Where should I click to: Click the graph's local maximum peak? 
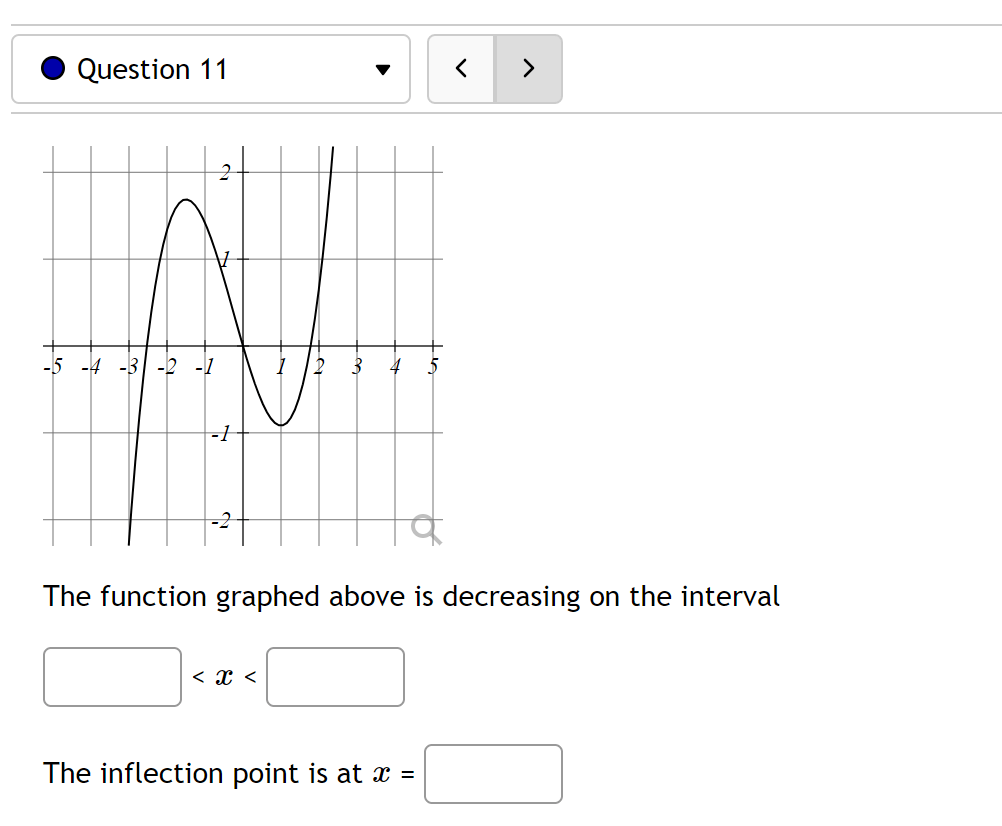(x=185, y=200)
